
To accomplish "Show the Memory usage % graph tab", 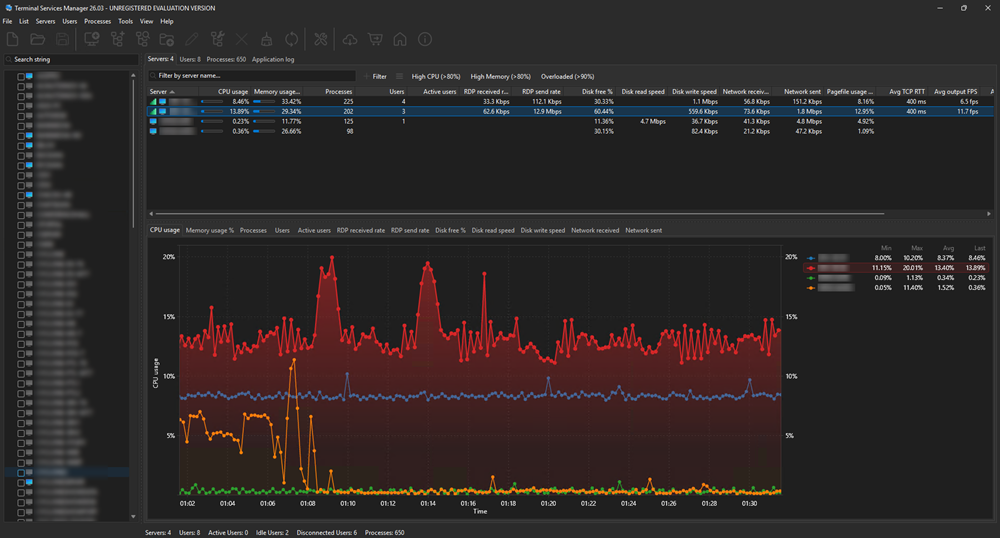I will tap(210, 230).
